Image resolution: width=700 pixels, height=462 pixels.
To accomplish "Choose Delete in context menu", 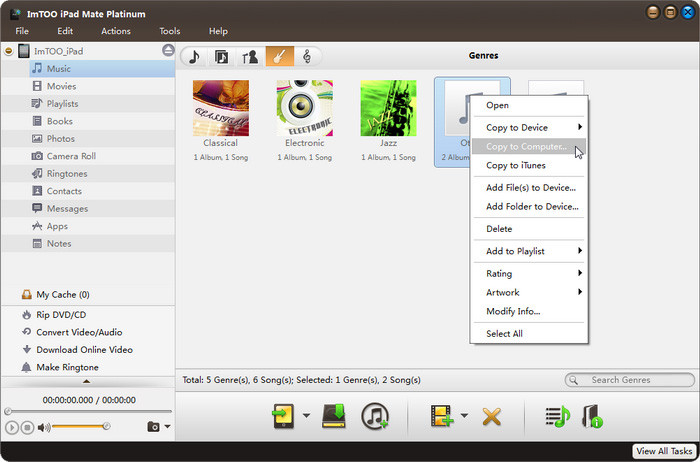I will coord(529,229).
